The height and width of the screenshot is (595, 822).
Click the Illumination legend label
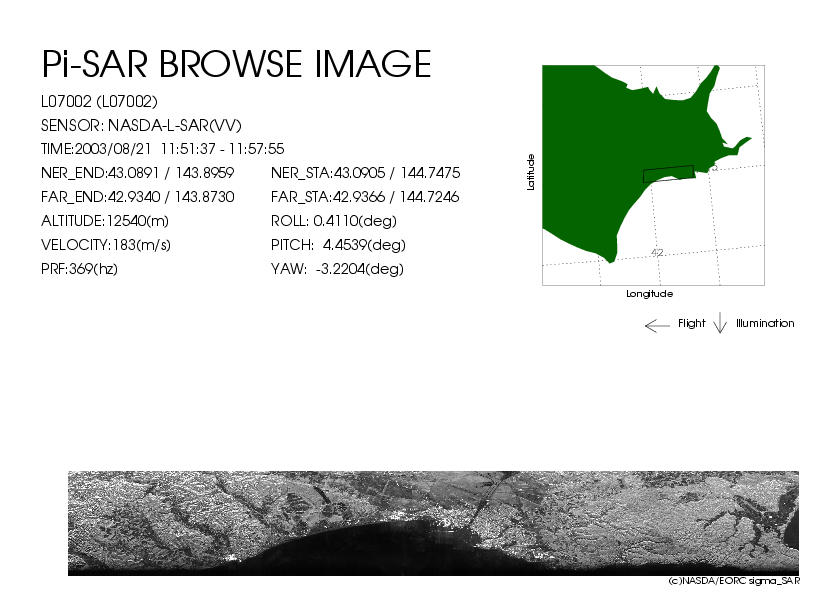click(765, 323)
